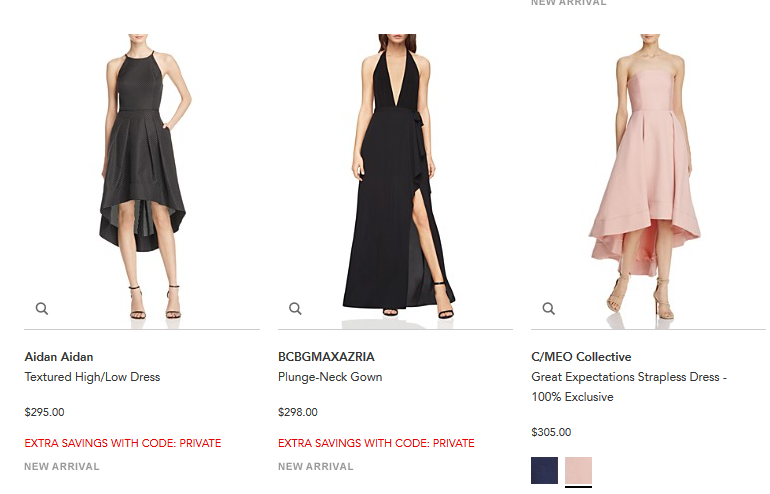
Task: Click the $295.00 price
Action: click(x=44, y=412)
